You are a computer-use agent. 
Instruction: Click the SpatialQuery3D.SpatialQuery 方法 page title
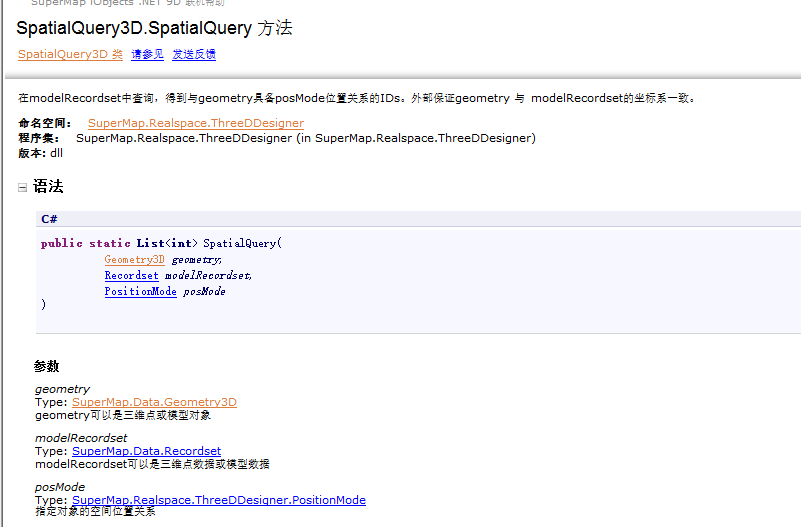coord(154,28)
